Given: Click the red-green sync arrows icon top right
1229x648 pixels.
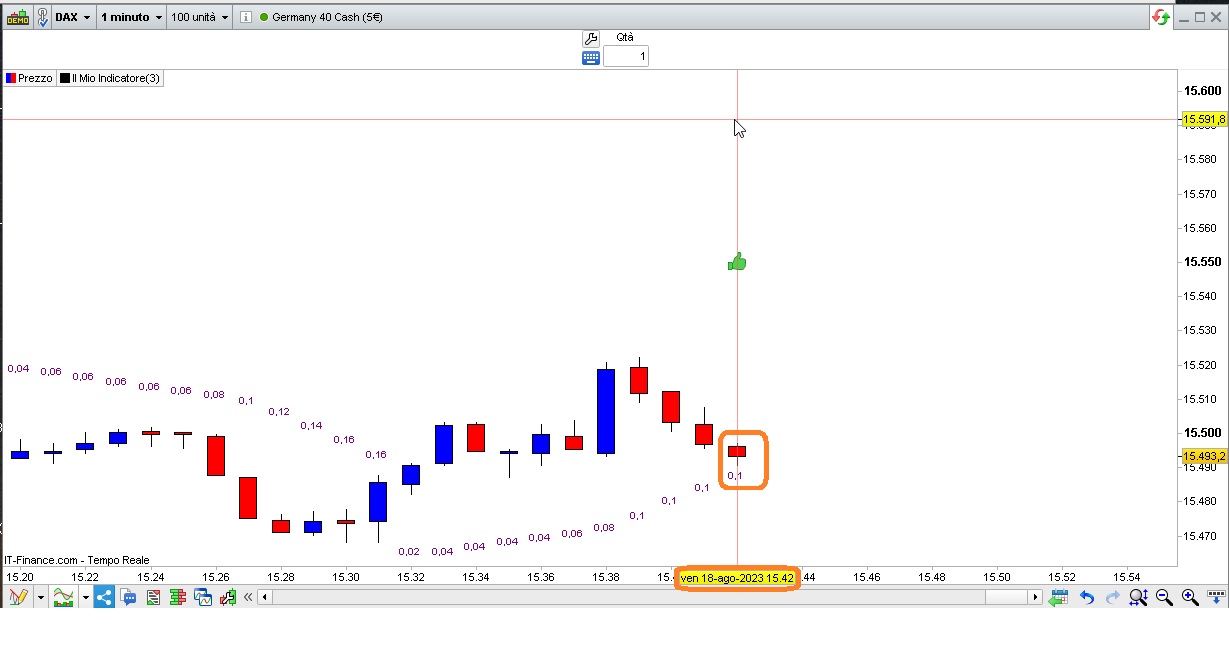Looking at the screenshot, I should pyautogui.click(x=1161, y=17).
